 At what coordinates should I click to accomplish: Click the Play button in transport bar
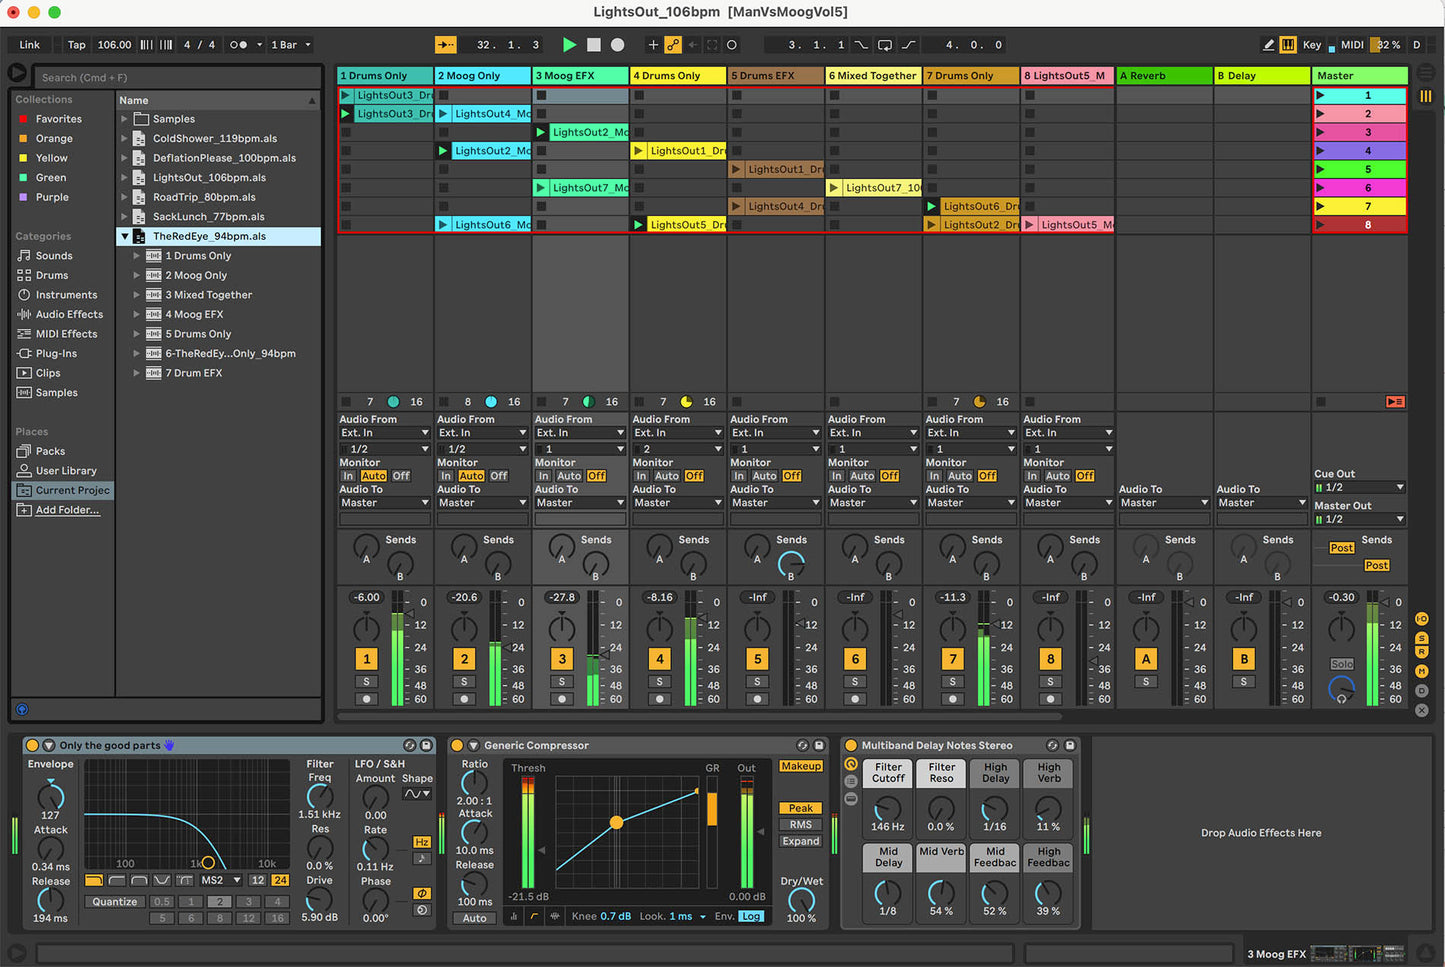(569, 45)
